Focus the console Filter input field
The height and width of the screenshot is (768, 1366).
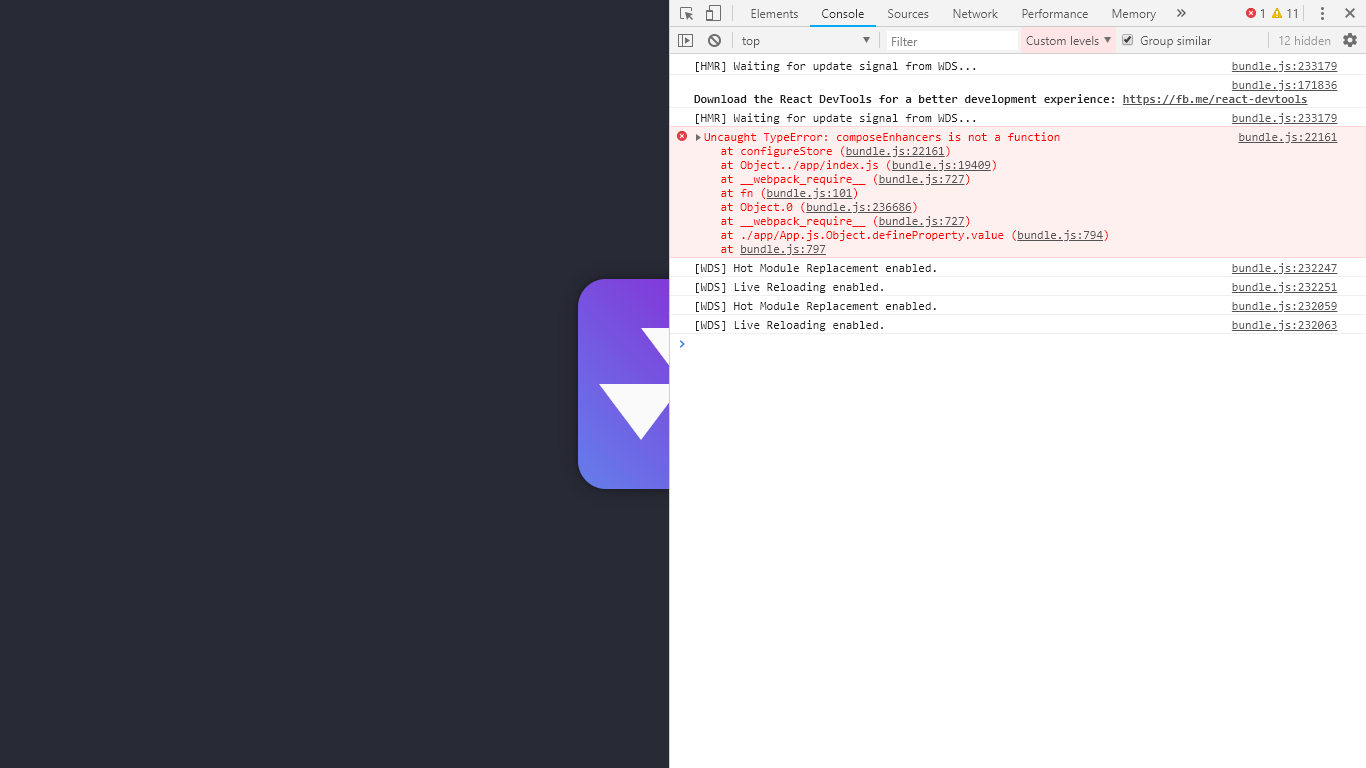pyautogui.click(x=951, y=41)
